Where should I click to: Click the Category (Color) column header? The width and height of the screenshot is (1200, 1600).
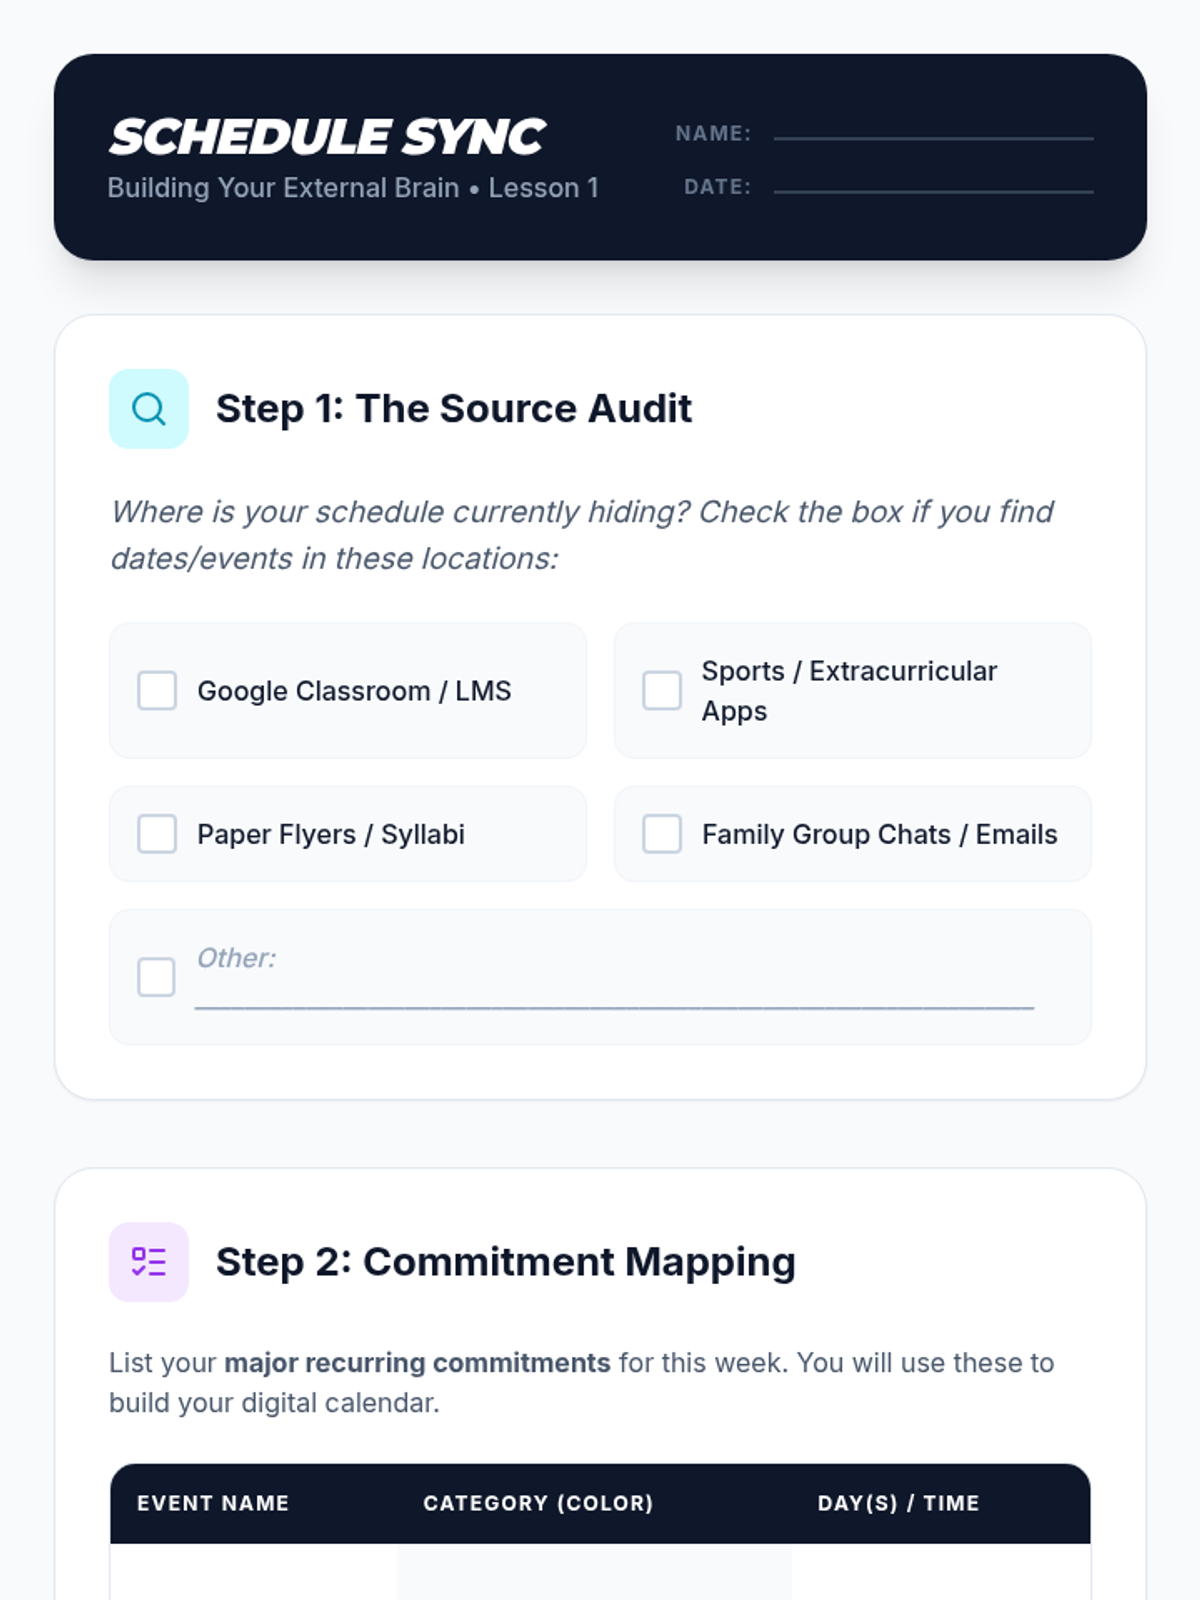pos(538,1503)
